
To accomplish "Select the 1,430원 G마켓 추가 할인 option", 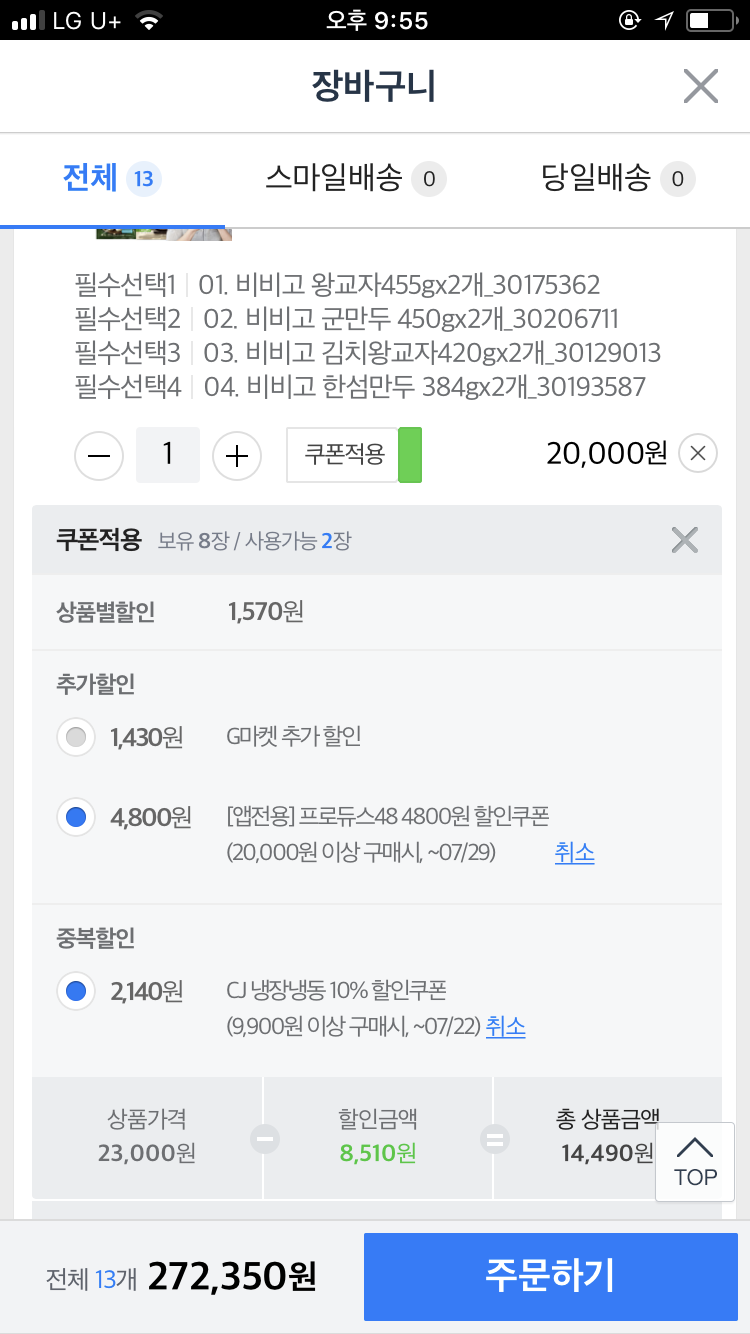I will [76, 738].
